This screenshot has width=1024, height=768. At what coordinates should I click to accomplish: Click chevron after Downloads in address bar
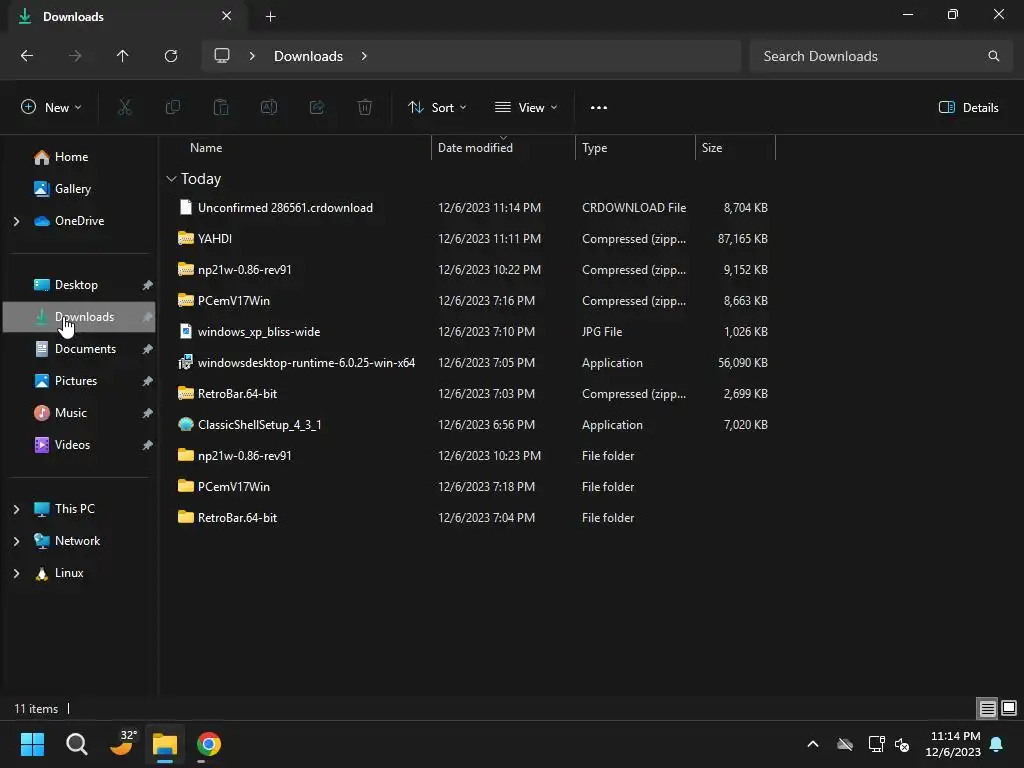(x=364, y=56)
